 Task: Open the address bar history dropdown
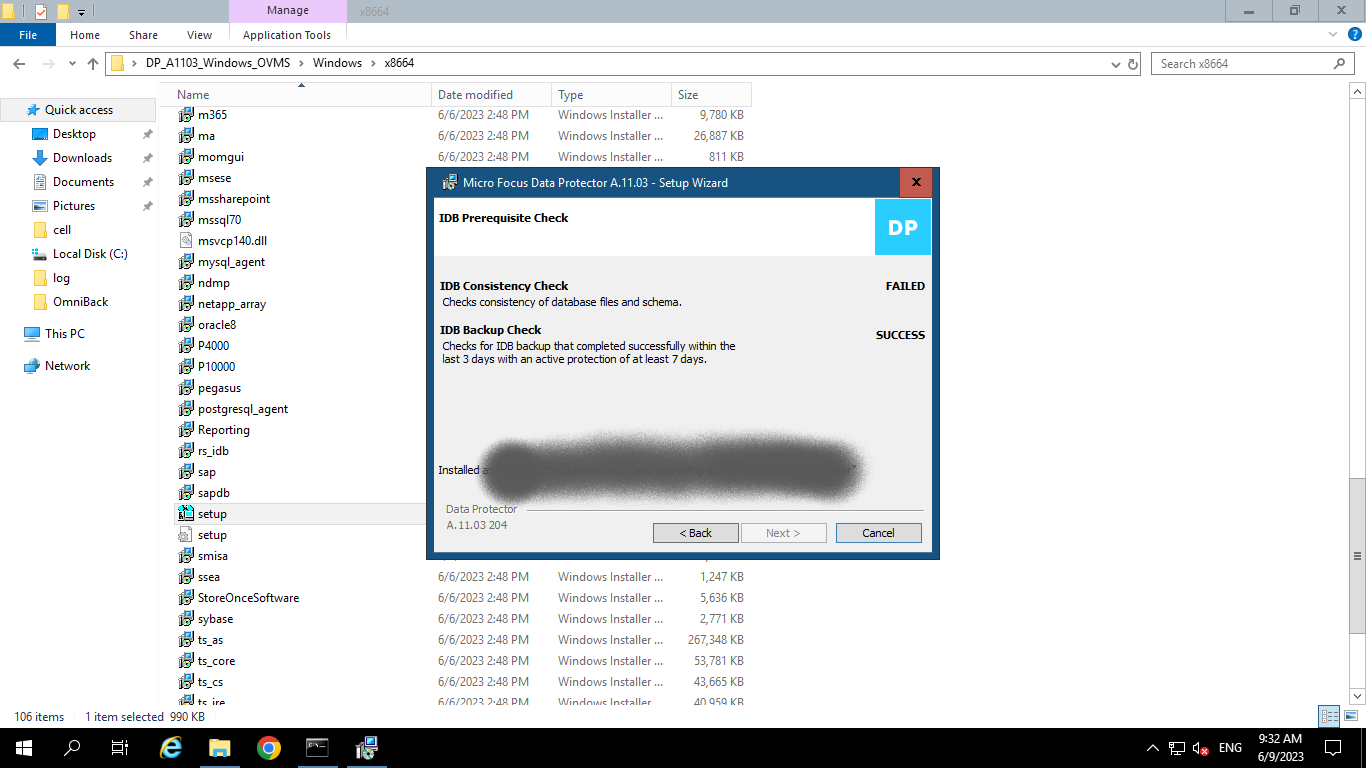pyautogui.click(x=1116, y=64)
